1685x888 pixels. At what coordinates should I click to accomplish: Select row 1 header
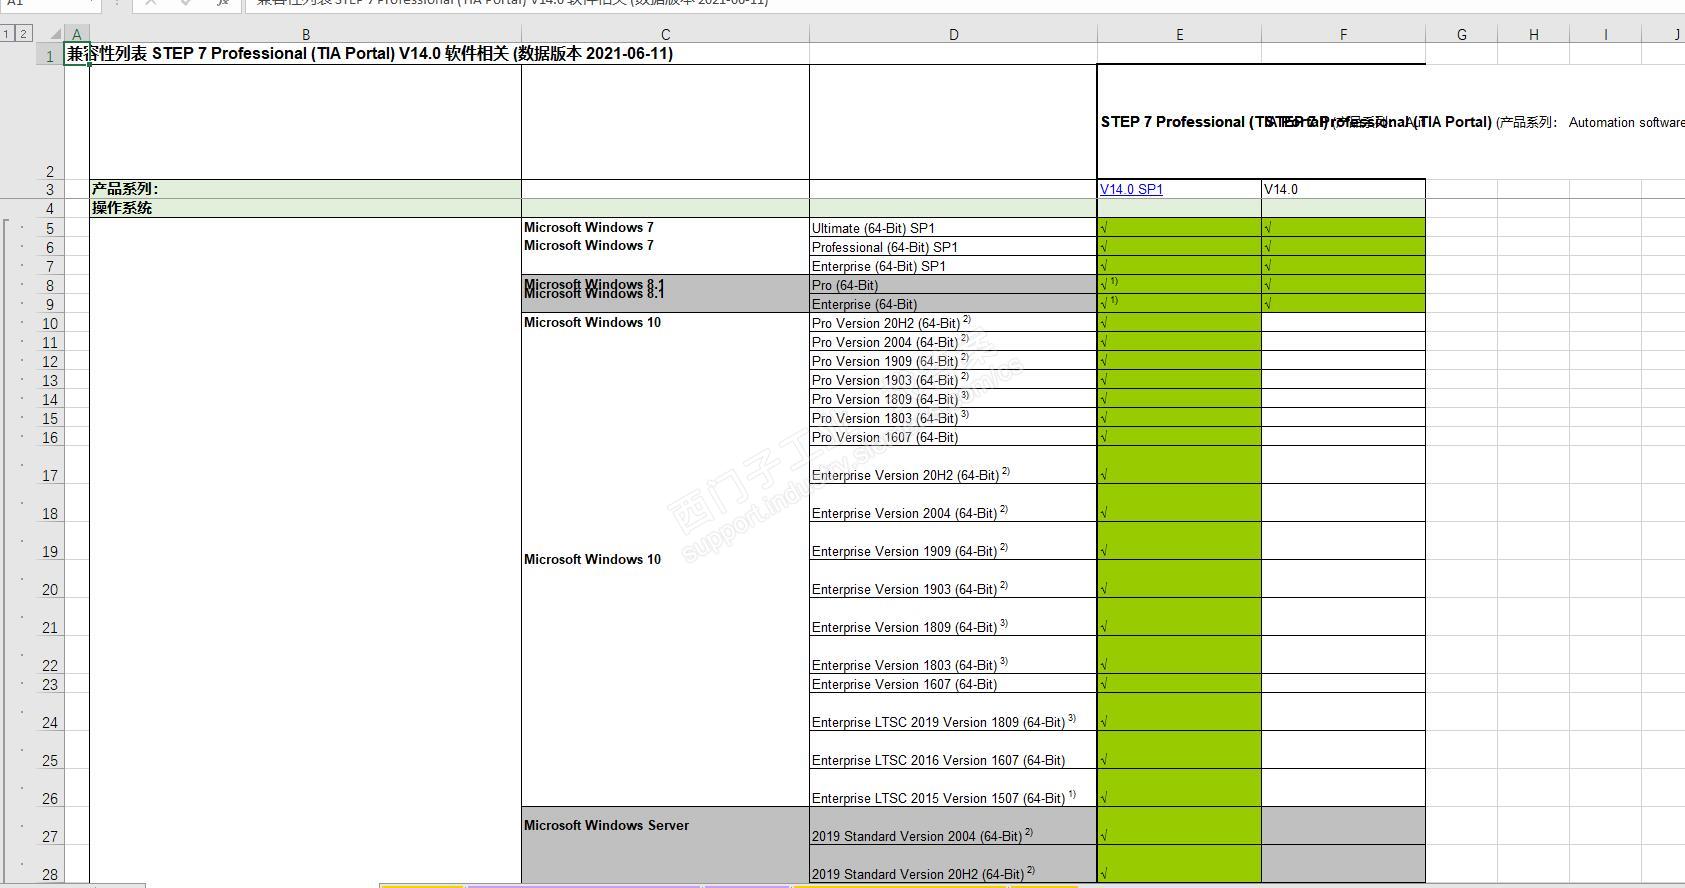[x=49, y=54]
